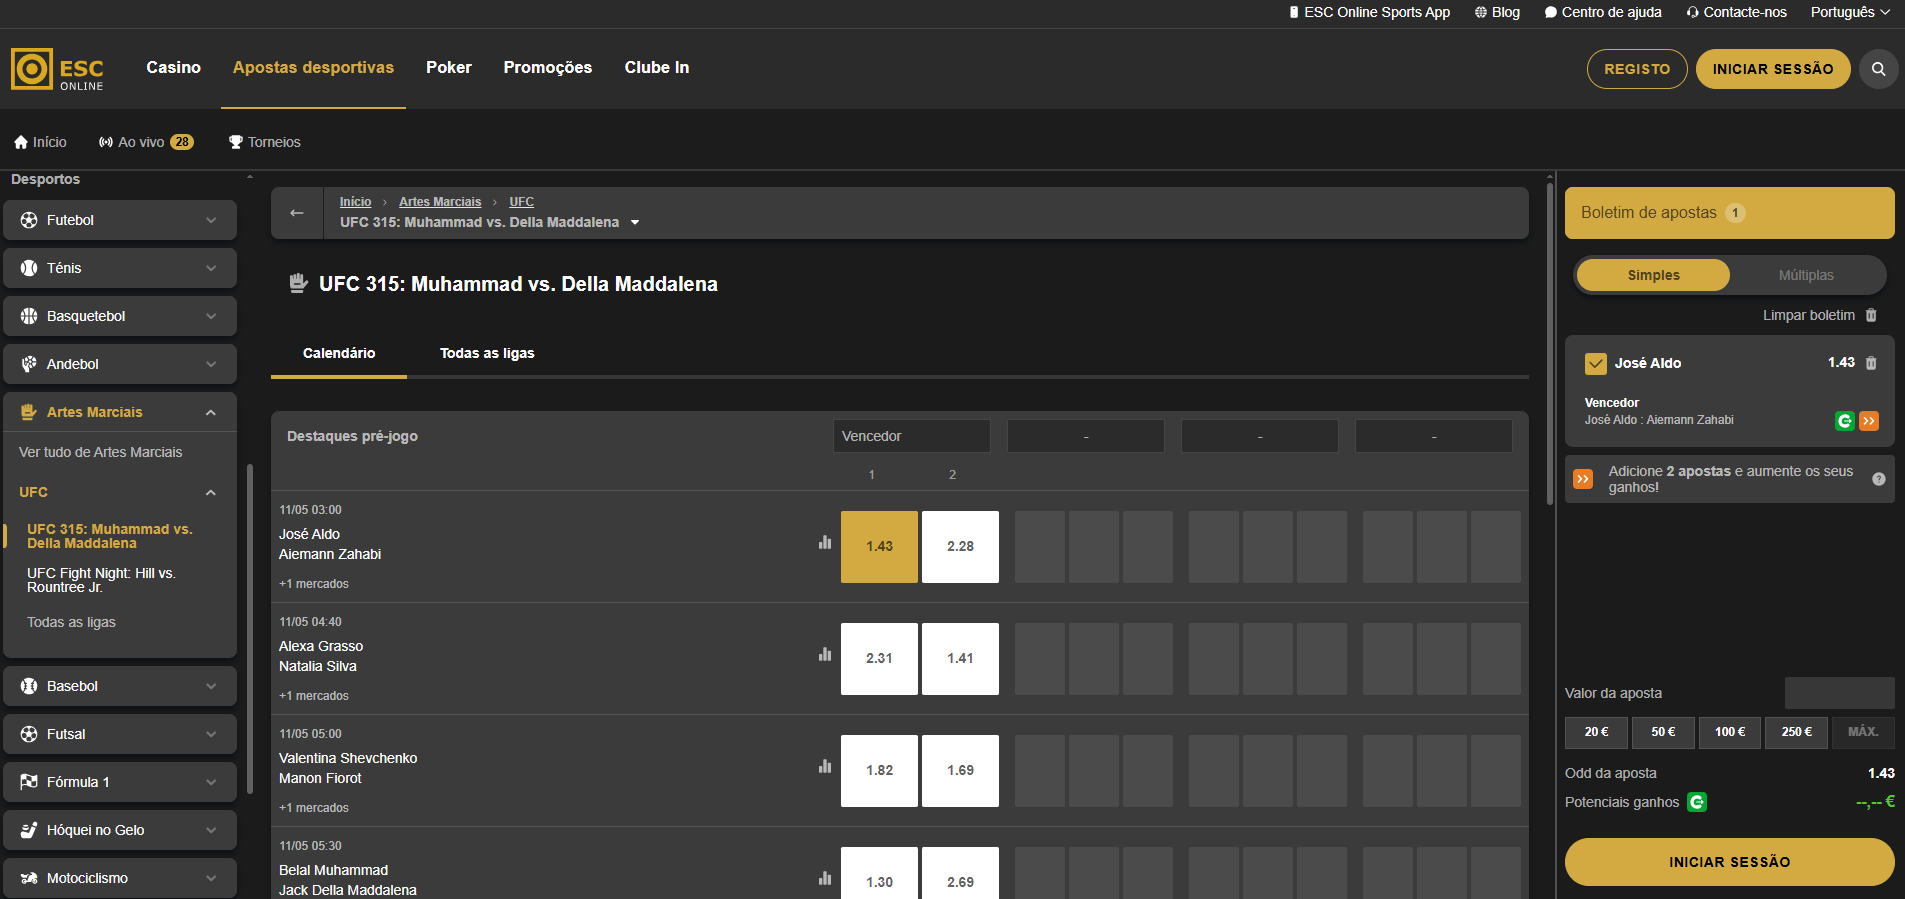This screenshot has width=1905, height=899.
Task: Open statistics icon for Belal Muhammad fight
Action: click(x=825, y=878)
